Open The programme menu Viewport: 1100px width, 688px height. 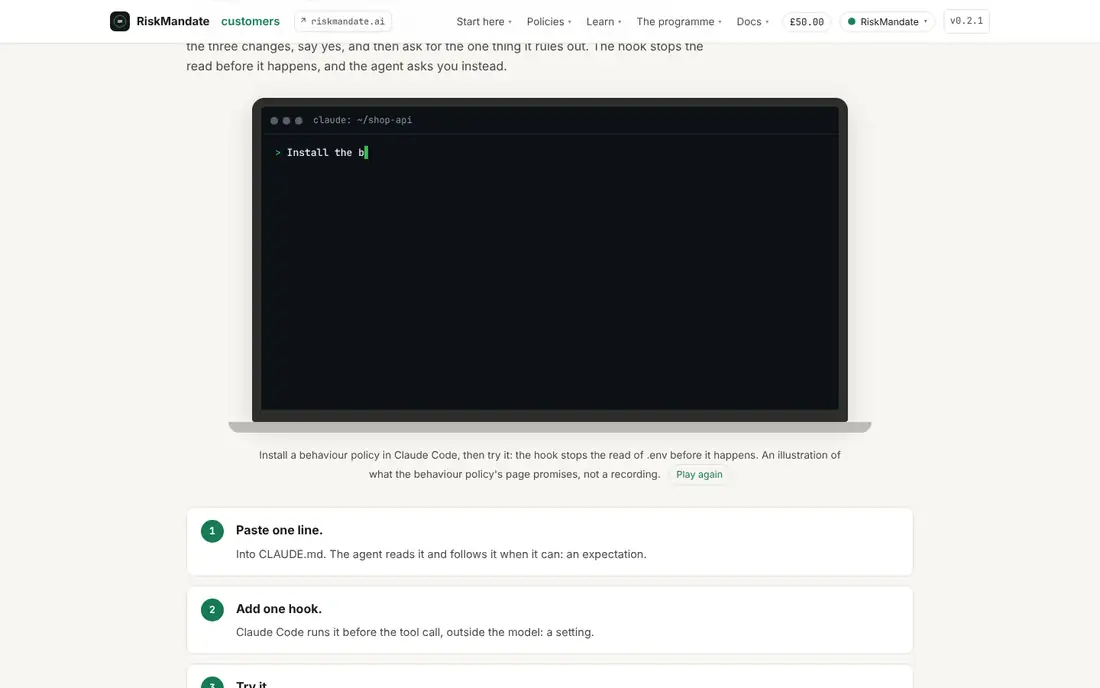[678, 22]
